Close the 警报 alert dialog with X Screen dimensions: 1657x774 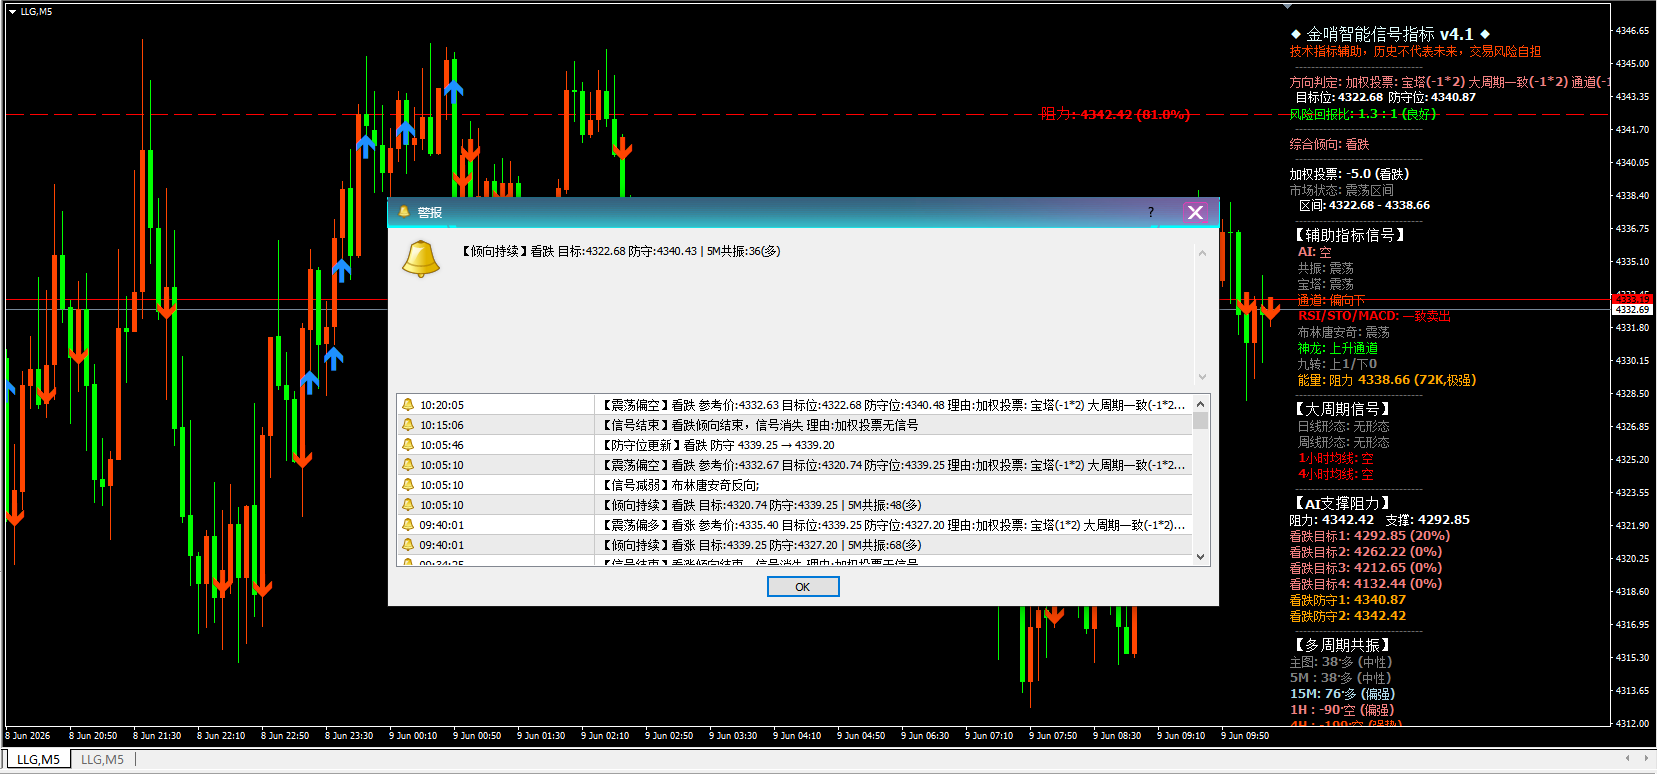click(x=1195, y=212)
